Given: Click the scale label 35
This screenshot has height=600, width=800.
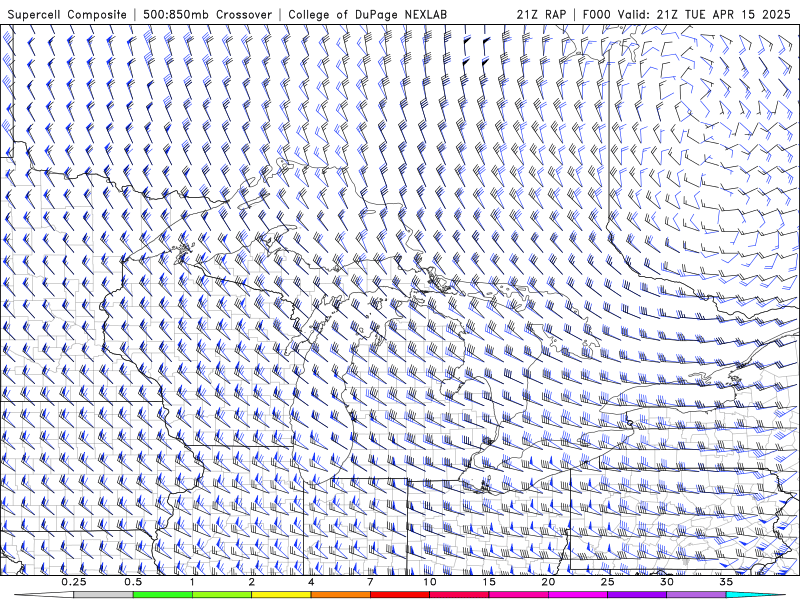Looking at the screenshot, I should click(x=726, y=582).
